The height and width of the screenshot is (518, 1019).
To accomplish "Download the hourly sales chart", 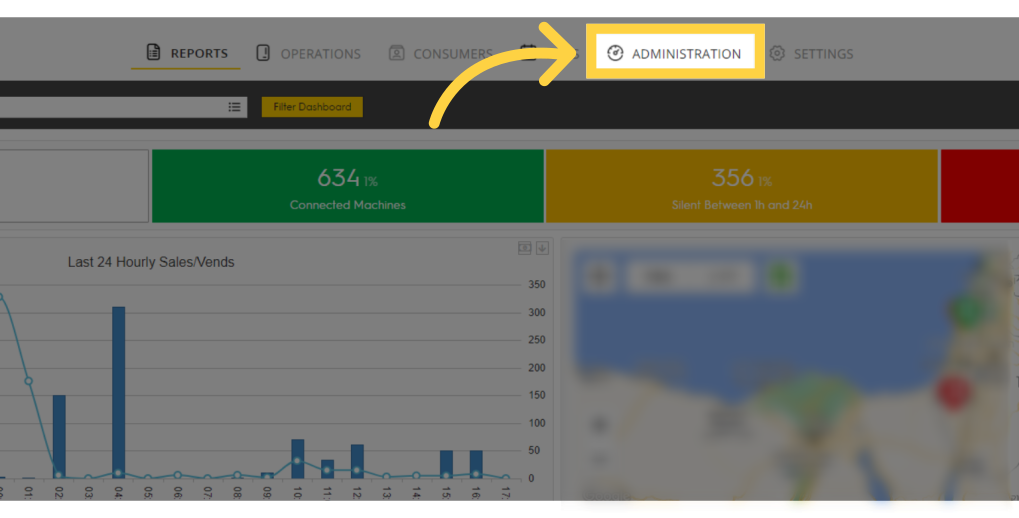I will pos(543,248).
